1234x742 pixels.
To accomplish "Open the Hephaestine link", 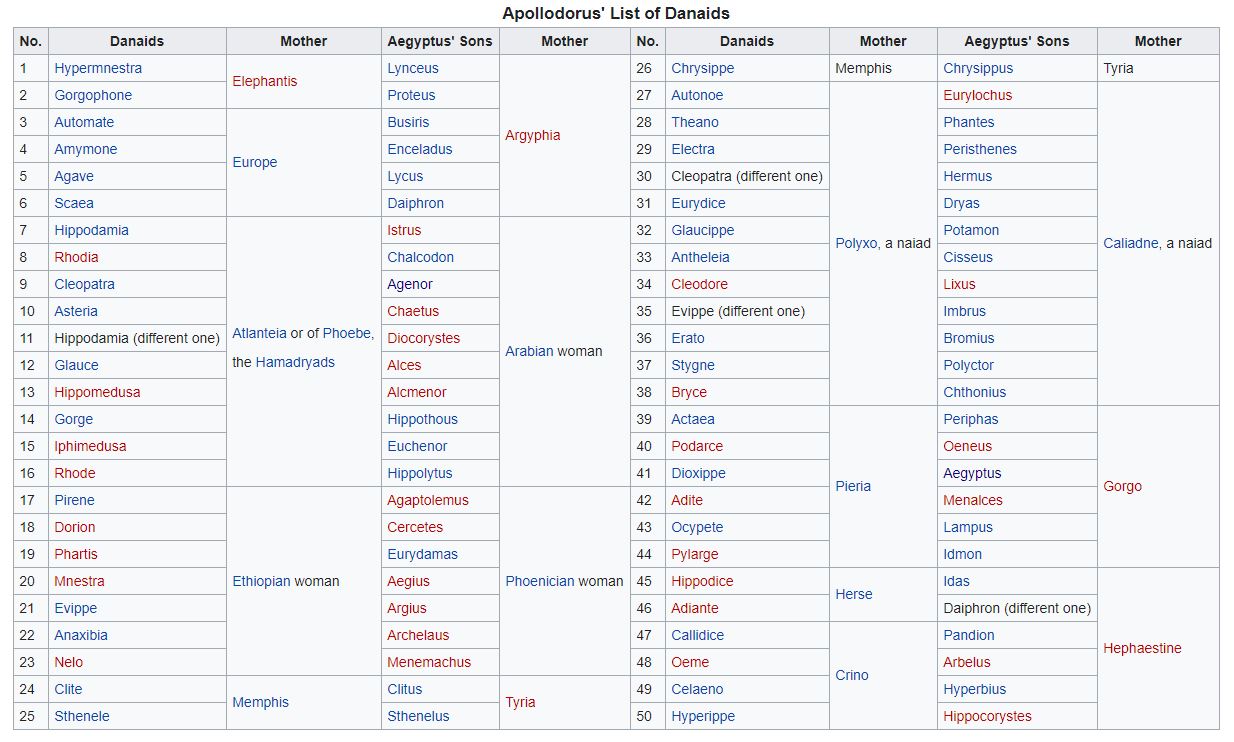I will click(x=1142, y=648).
